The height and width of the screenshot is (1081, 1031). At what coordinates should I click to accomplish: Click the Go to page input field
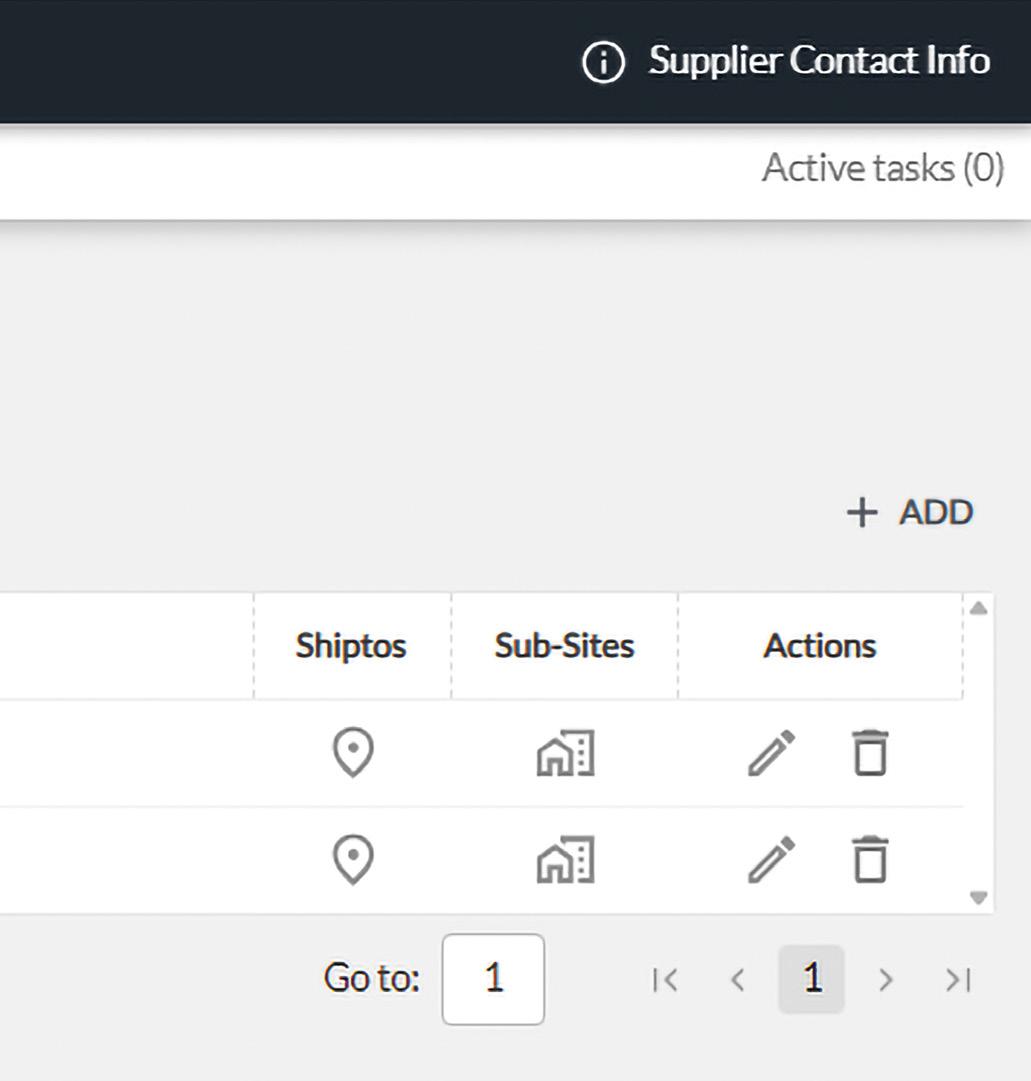(x=493, y=979)
